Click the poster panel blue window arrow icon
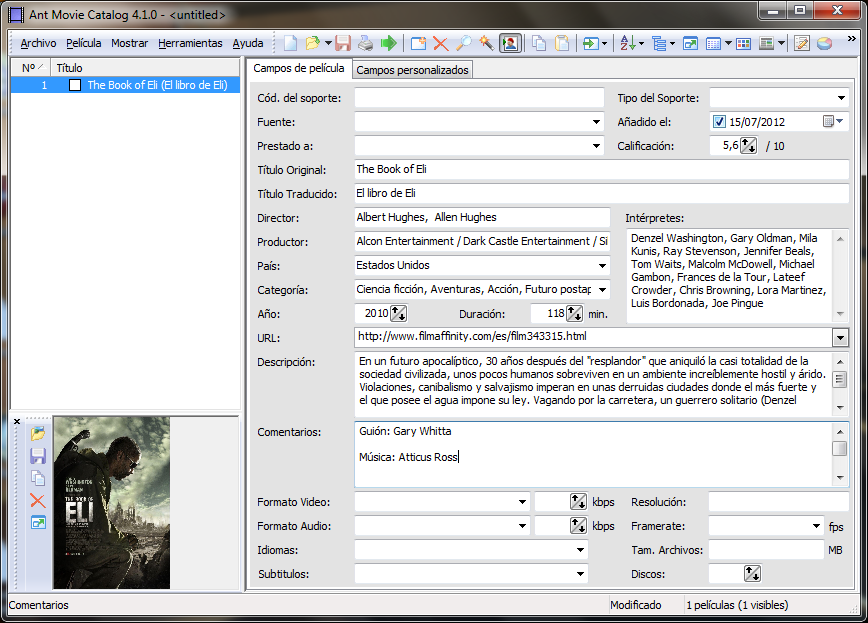The height and width of the screenshot is (623, 868). (x=38, y=523)
